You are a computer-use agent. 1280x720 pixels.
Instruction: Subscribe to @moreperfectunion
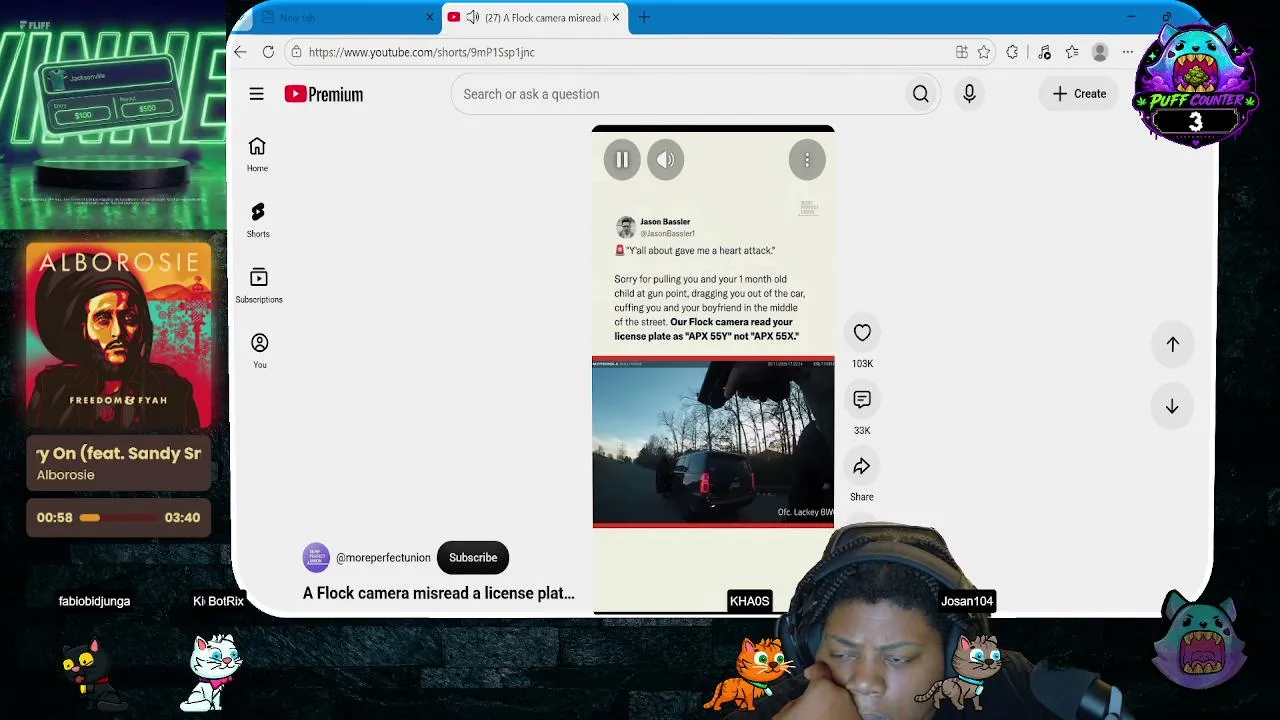pyautogui.click(x=473, y=558)
